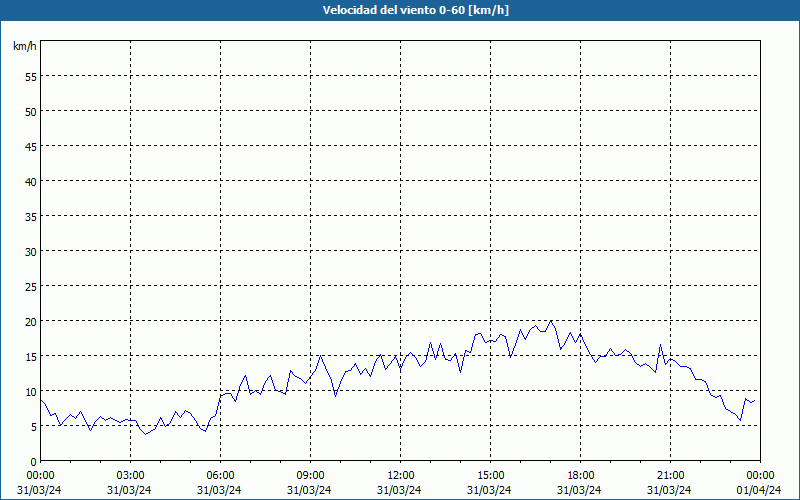Select the "50" y-axis tick label
Screen dimensions: 800x500
[31, 111]
